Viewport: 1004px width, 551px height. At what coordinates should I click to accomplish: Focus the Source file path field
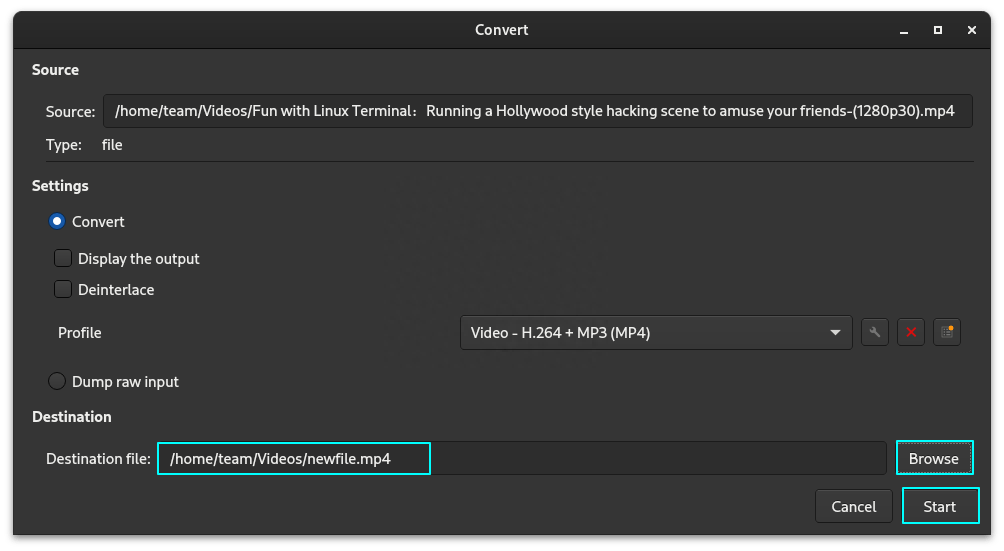[538, 111]
